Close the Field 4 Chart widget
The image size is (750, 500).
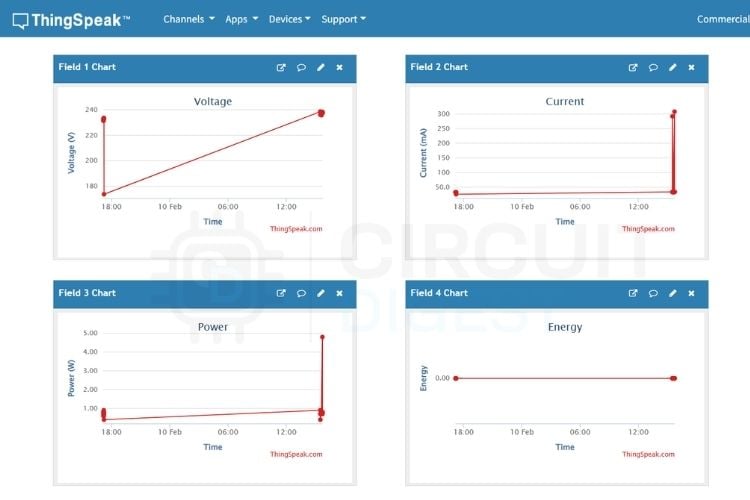click(692, 293)
